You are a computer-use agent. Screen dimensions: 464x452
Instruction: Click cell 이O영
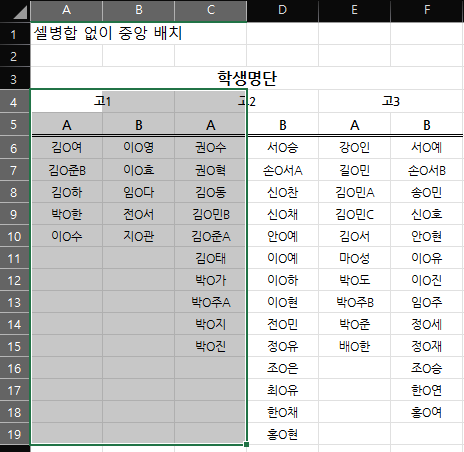coord(138,148)
